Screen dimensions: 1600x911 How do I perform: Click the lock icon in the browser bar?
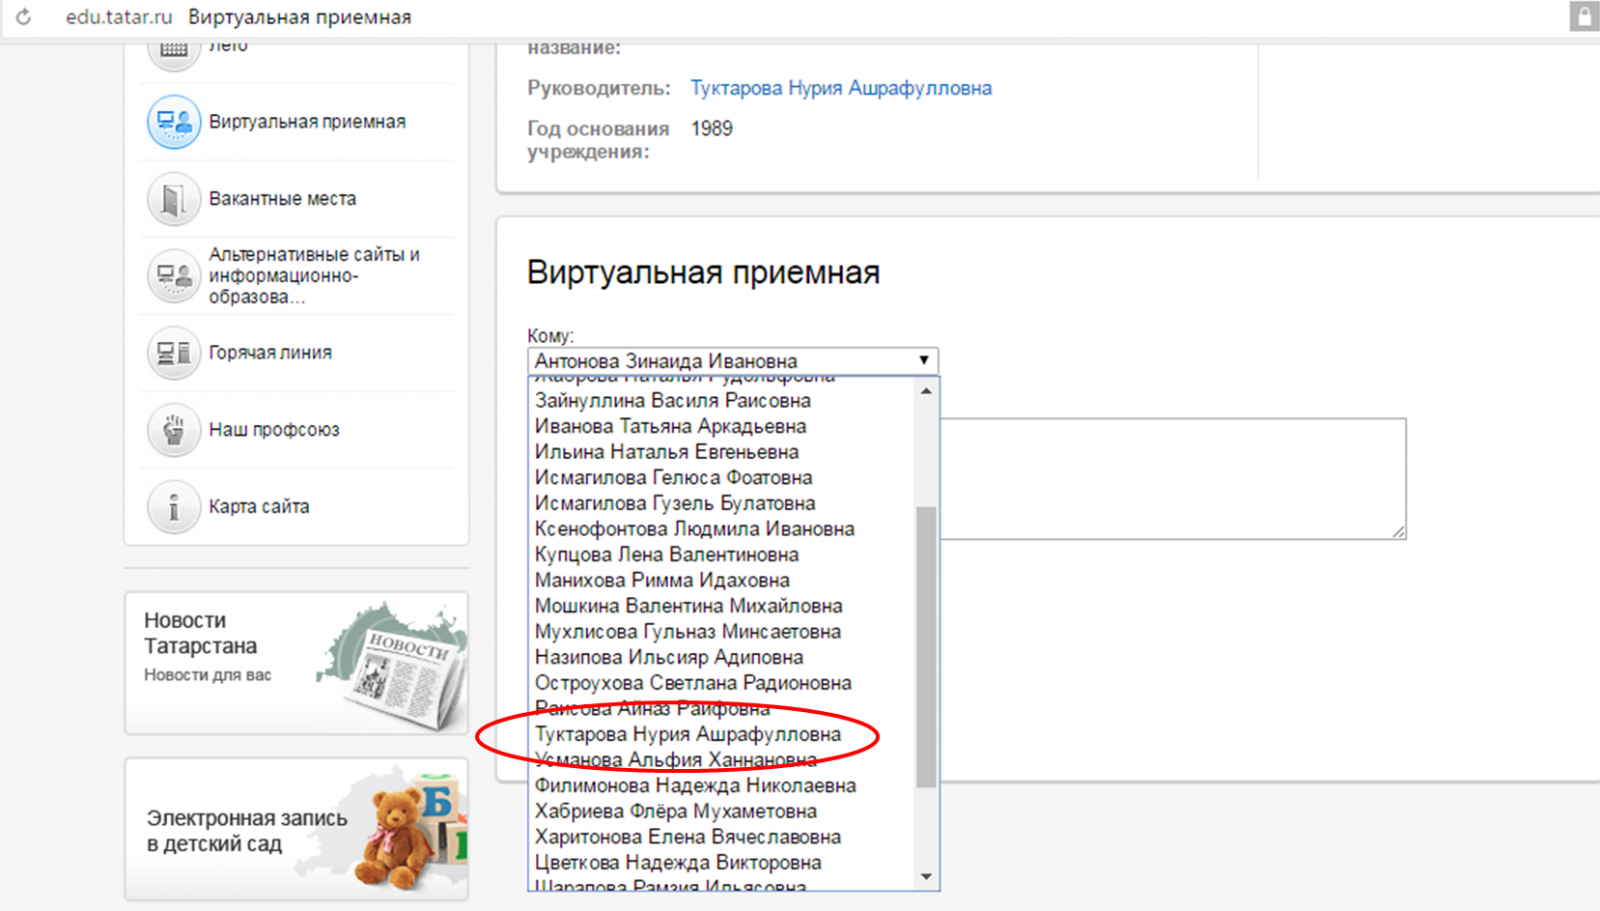(x=1583, y=17)
